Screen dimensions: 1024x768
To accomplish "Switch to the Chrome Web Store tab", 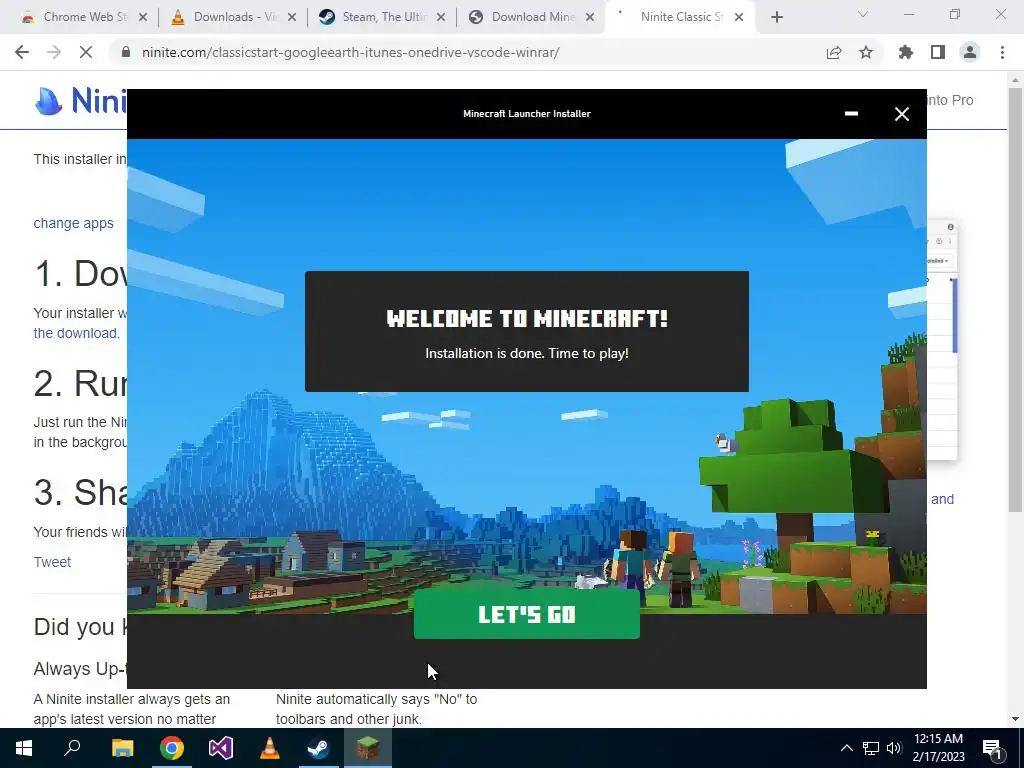I will pos(85,17).
